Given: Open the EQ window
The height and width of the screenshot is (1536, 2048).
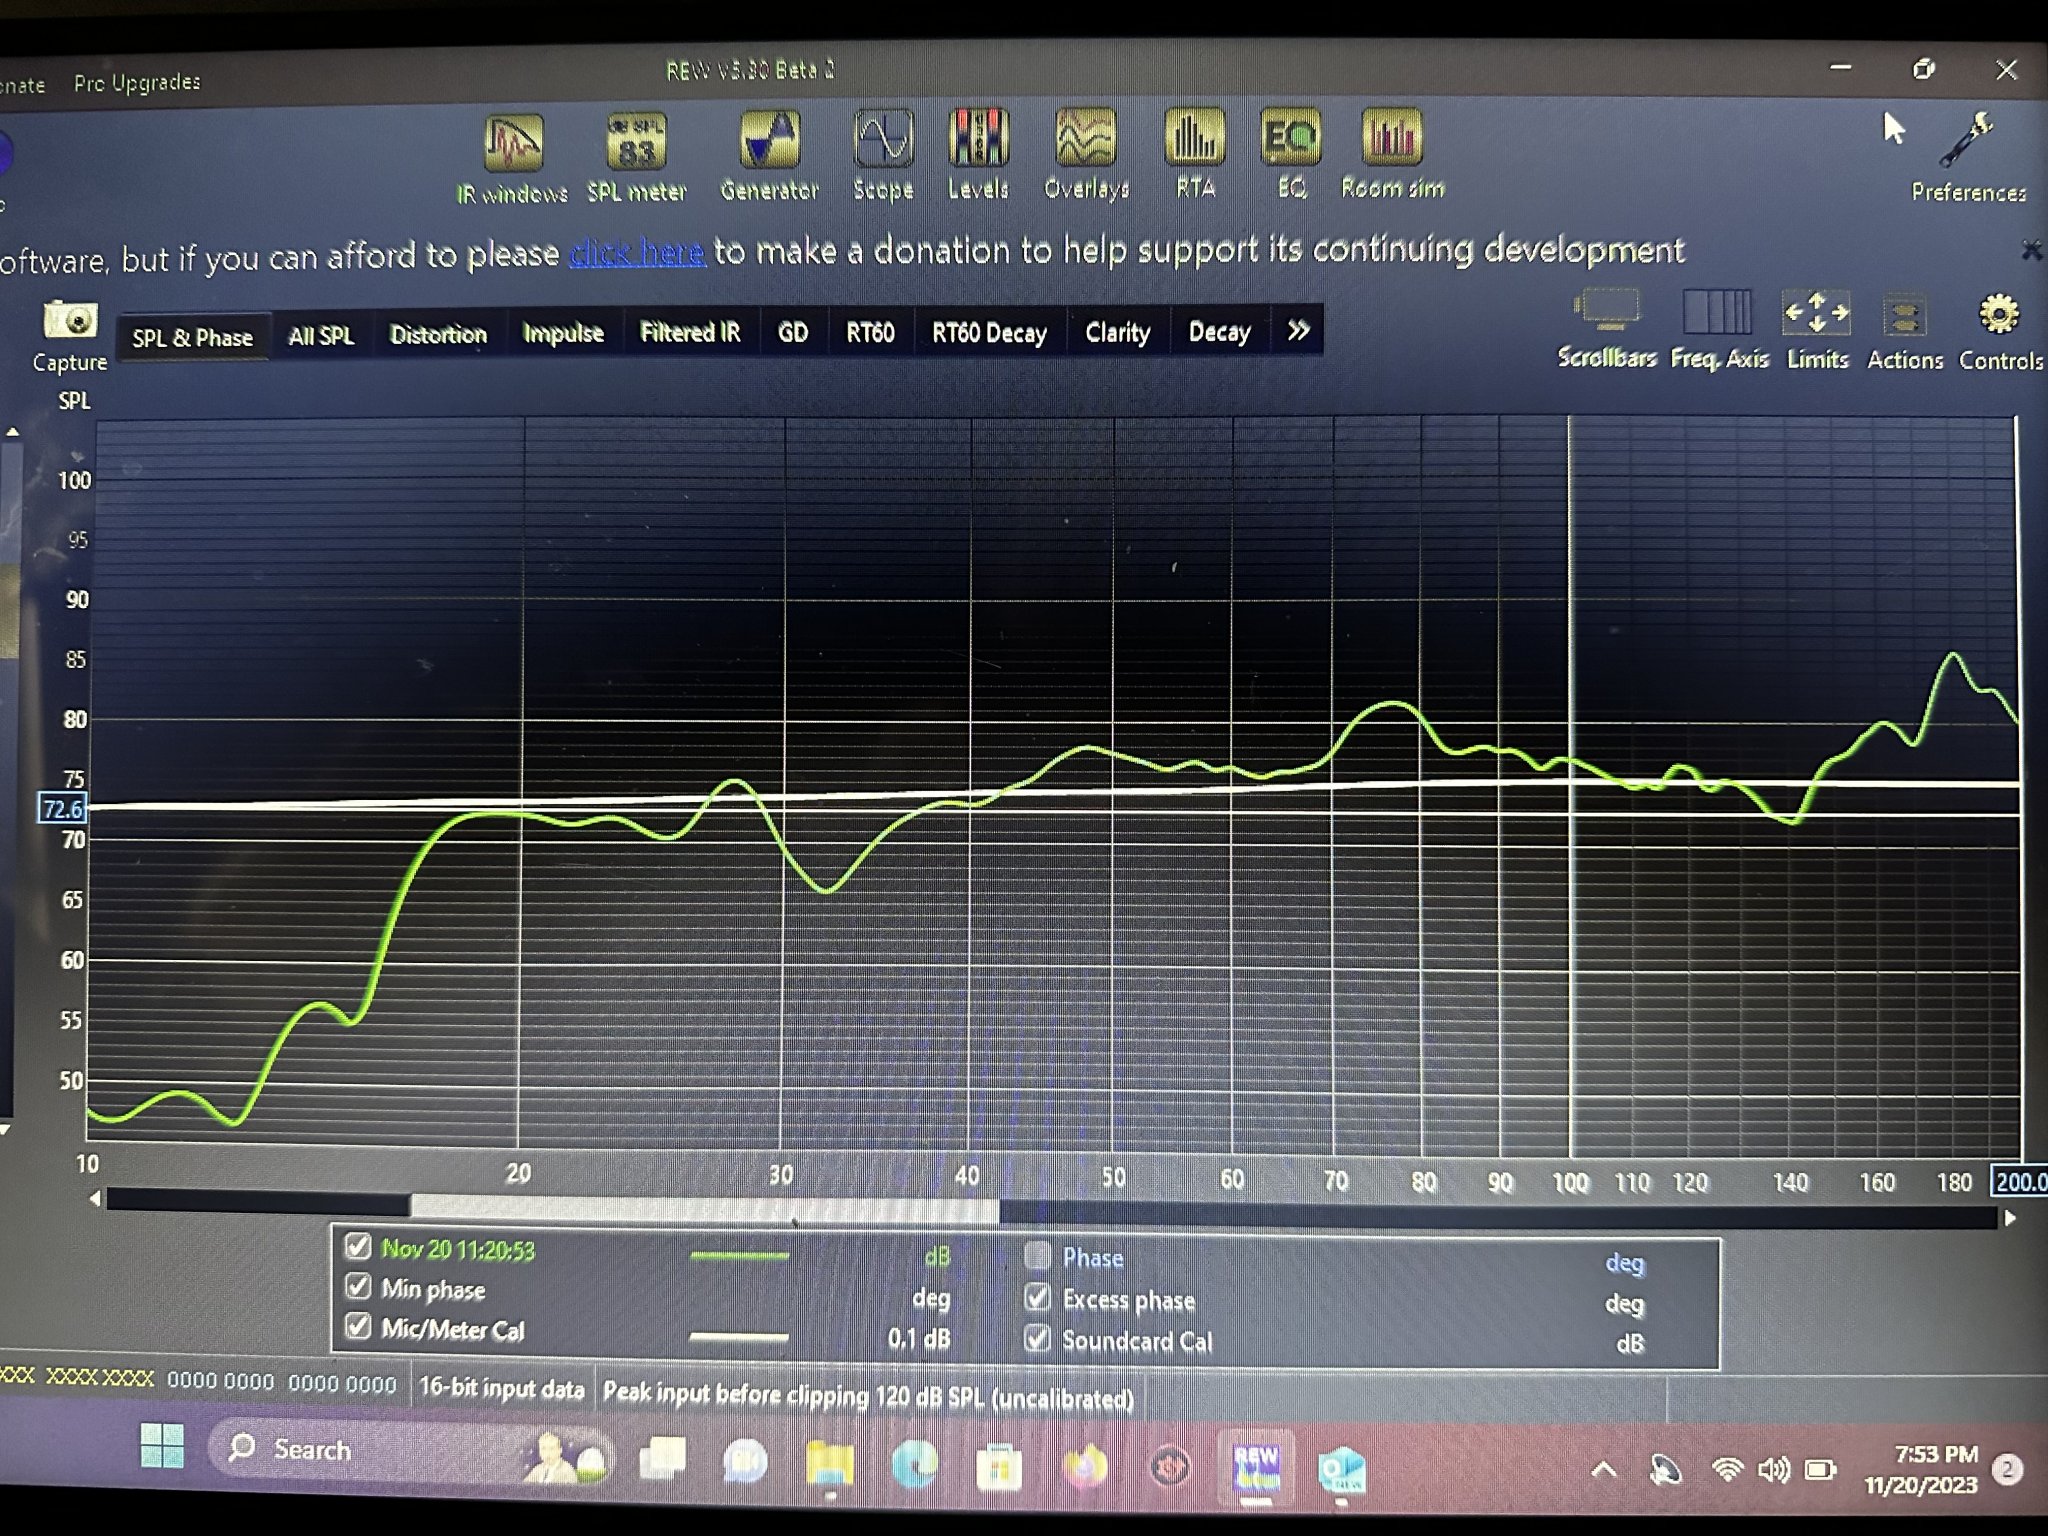Looking at the screenshot, I should click(x=1291, y=153).
